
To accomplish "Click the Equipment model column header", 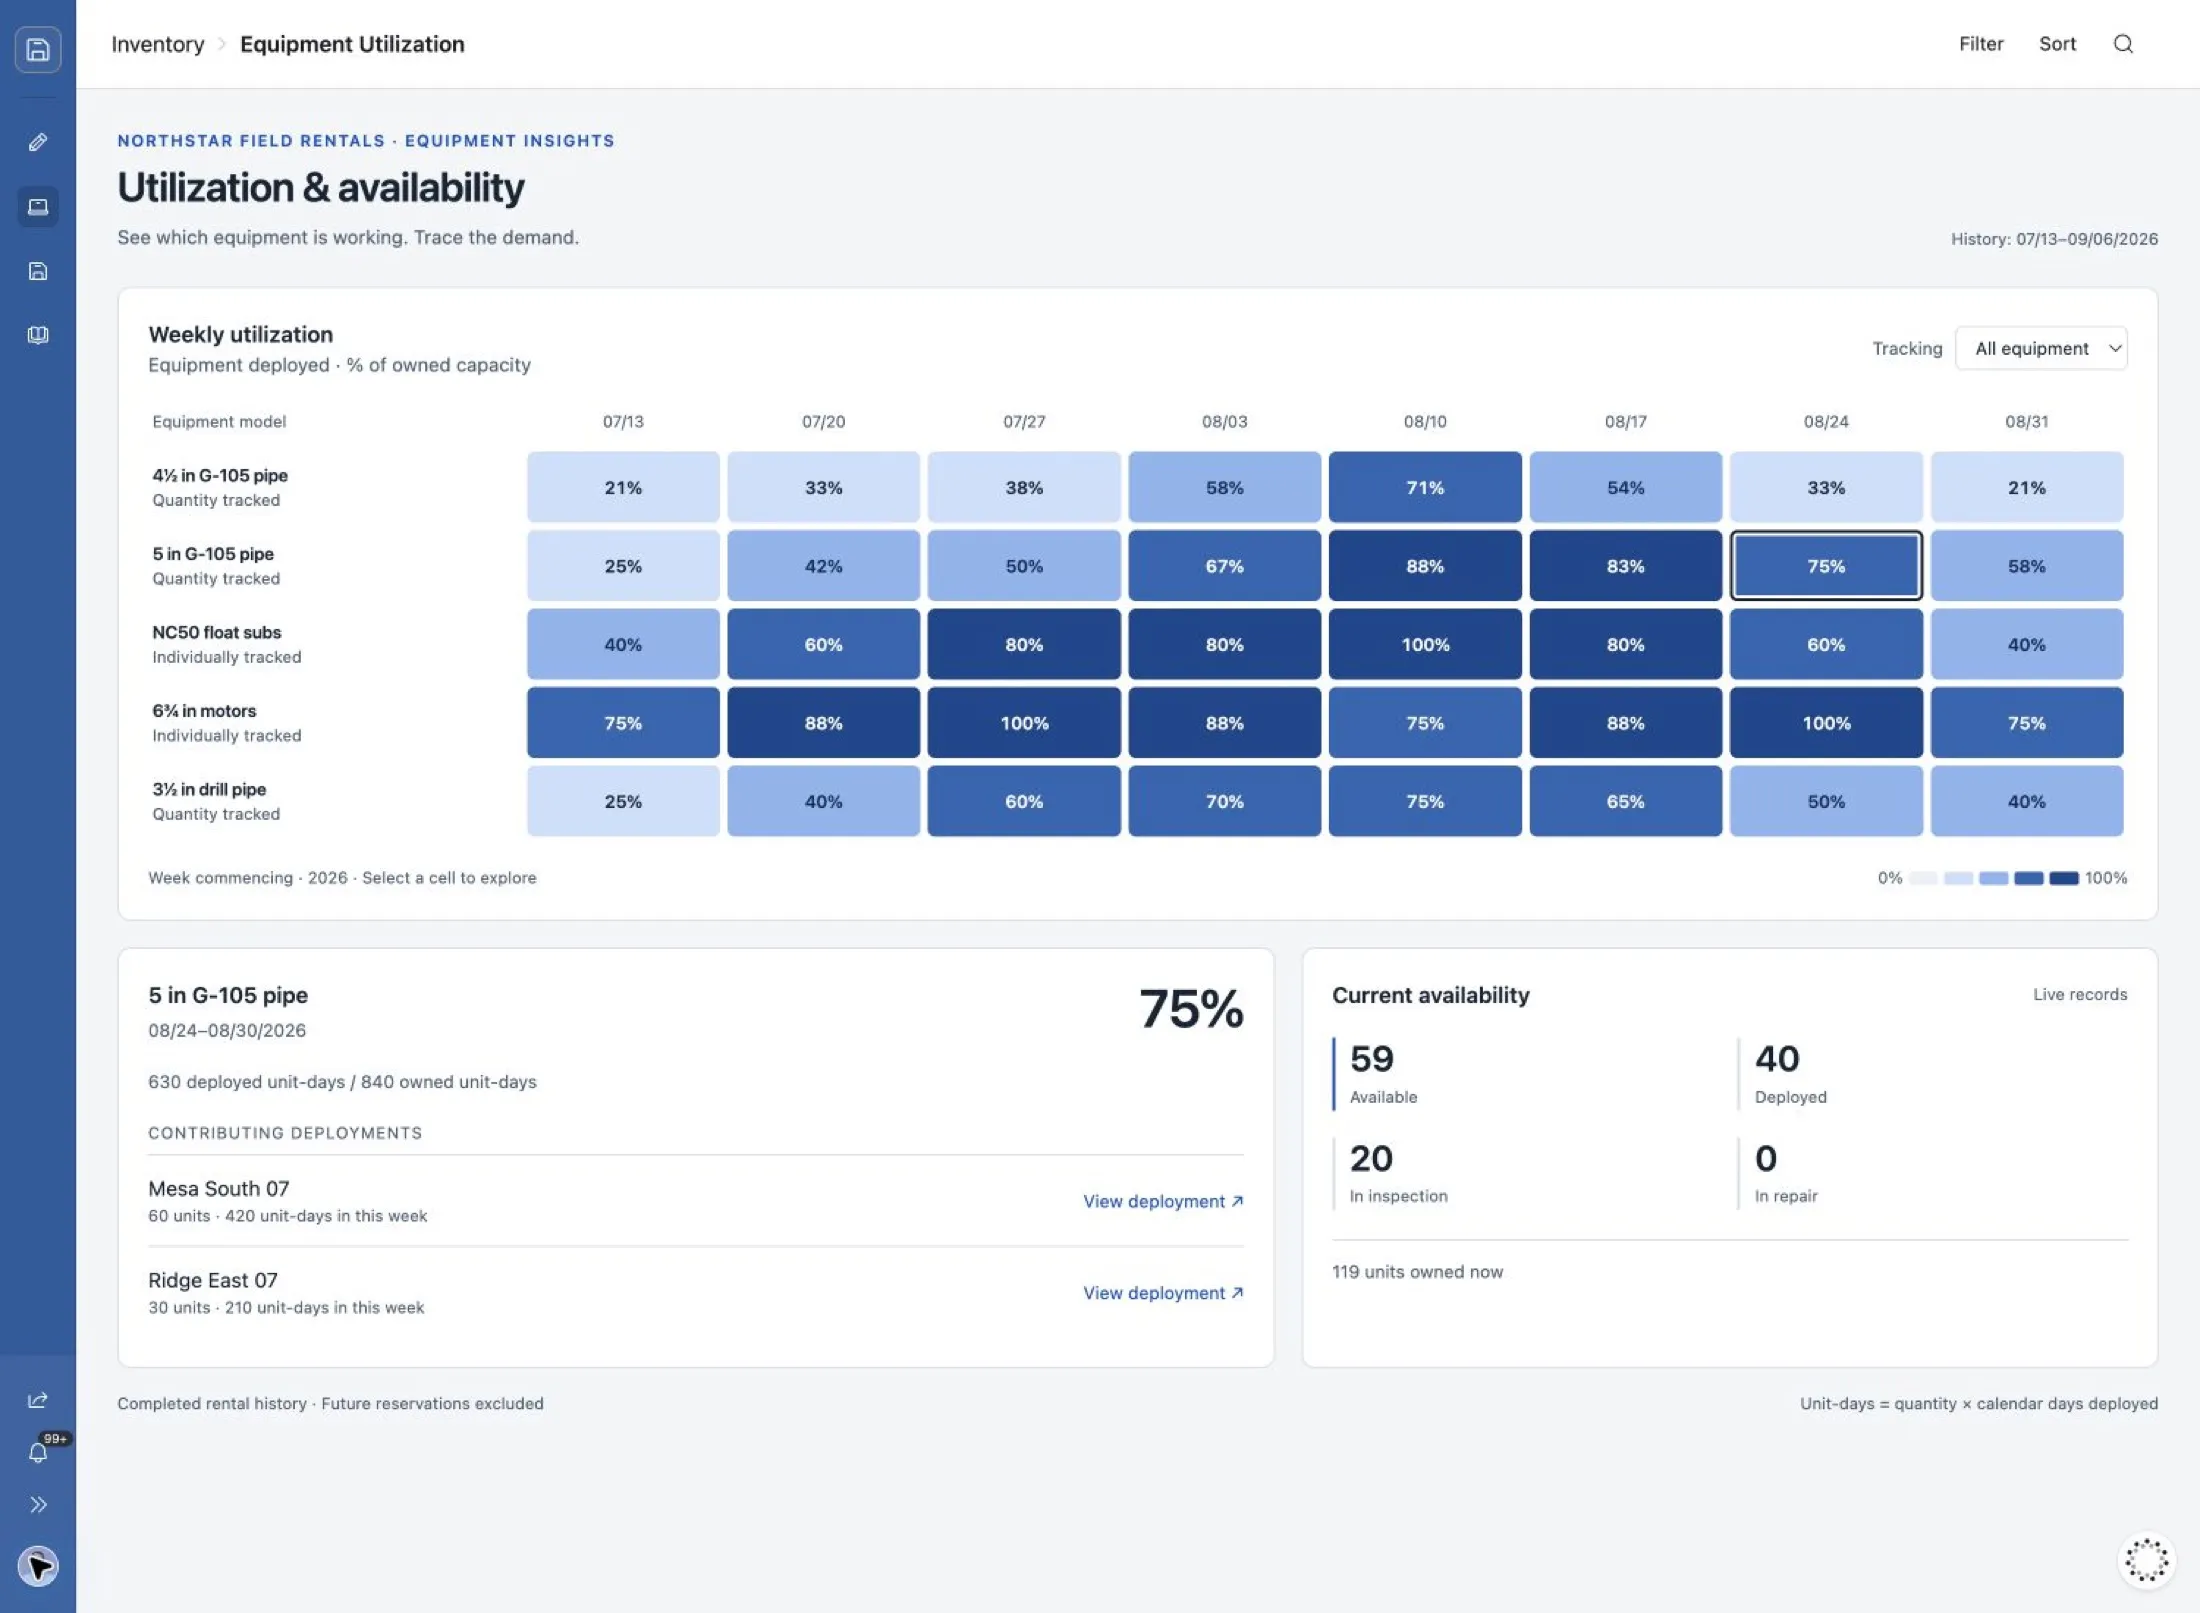I will 219,422.
